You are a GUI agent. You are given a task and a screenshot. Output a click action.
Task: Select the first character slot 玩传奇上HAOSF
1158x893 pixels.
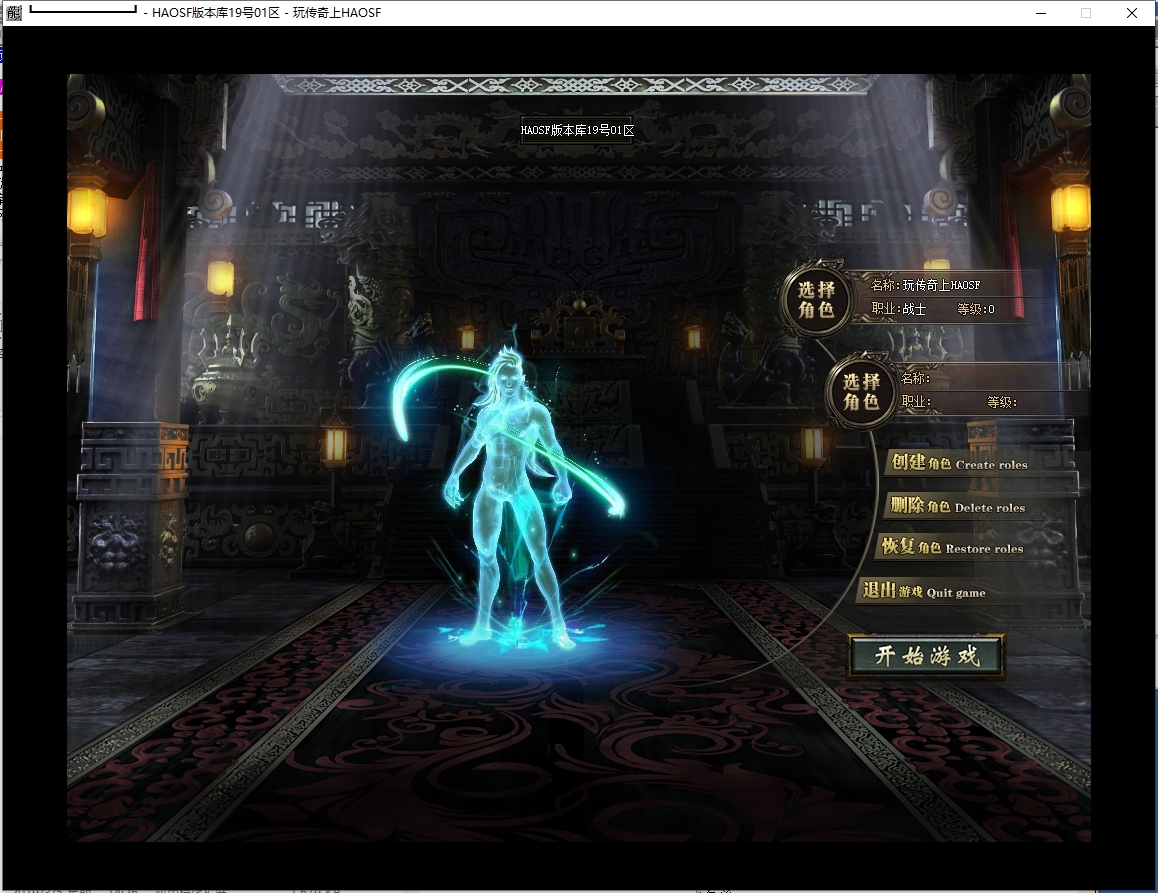point(816,298)
